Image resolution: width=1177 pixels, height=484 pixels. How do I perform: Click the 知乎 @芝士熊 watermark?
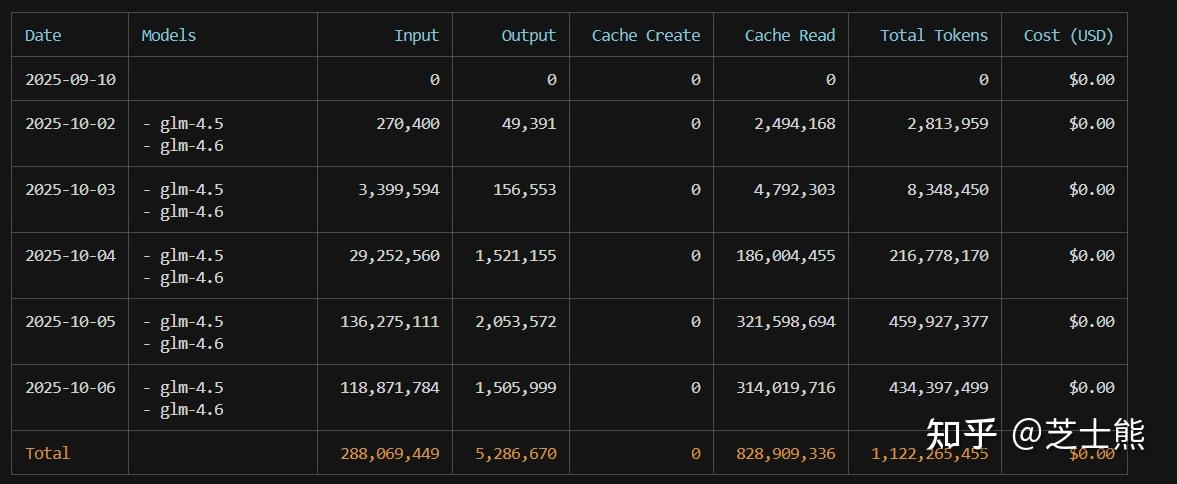point(1034,435)
